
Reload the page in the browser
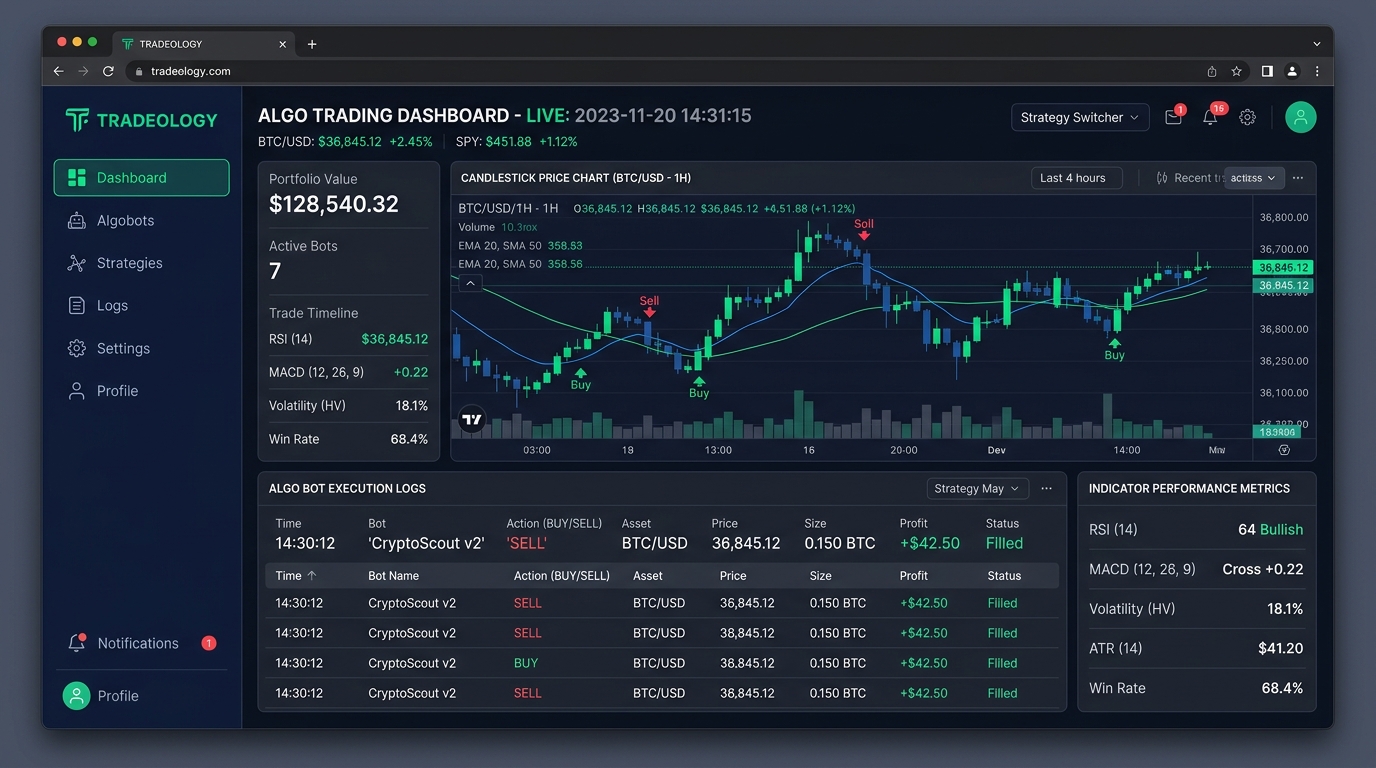108,71
